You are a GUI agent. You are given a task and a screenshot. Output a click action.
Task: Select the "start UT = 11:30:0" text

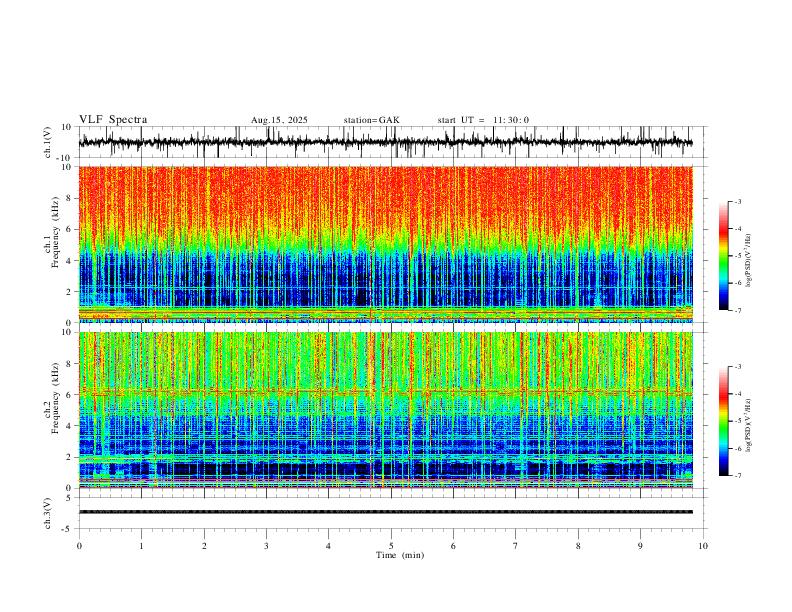click(x=483, y=120)
